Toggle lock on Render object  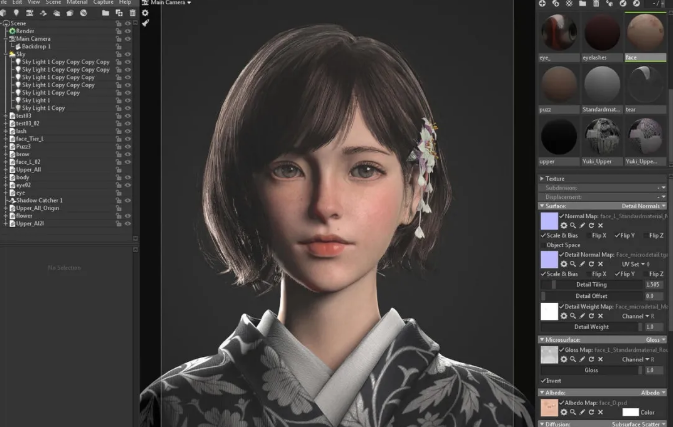click(118, 31)
